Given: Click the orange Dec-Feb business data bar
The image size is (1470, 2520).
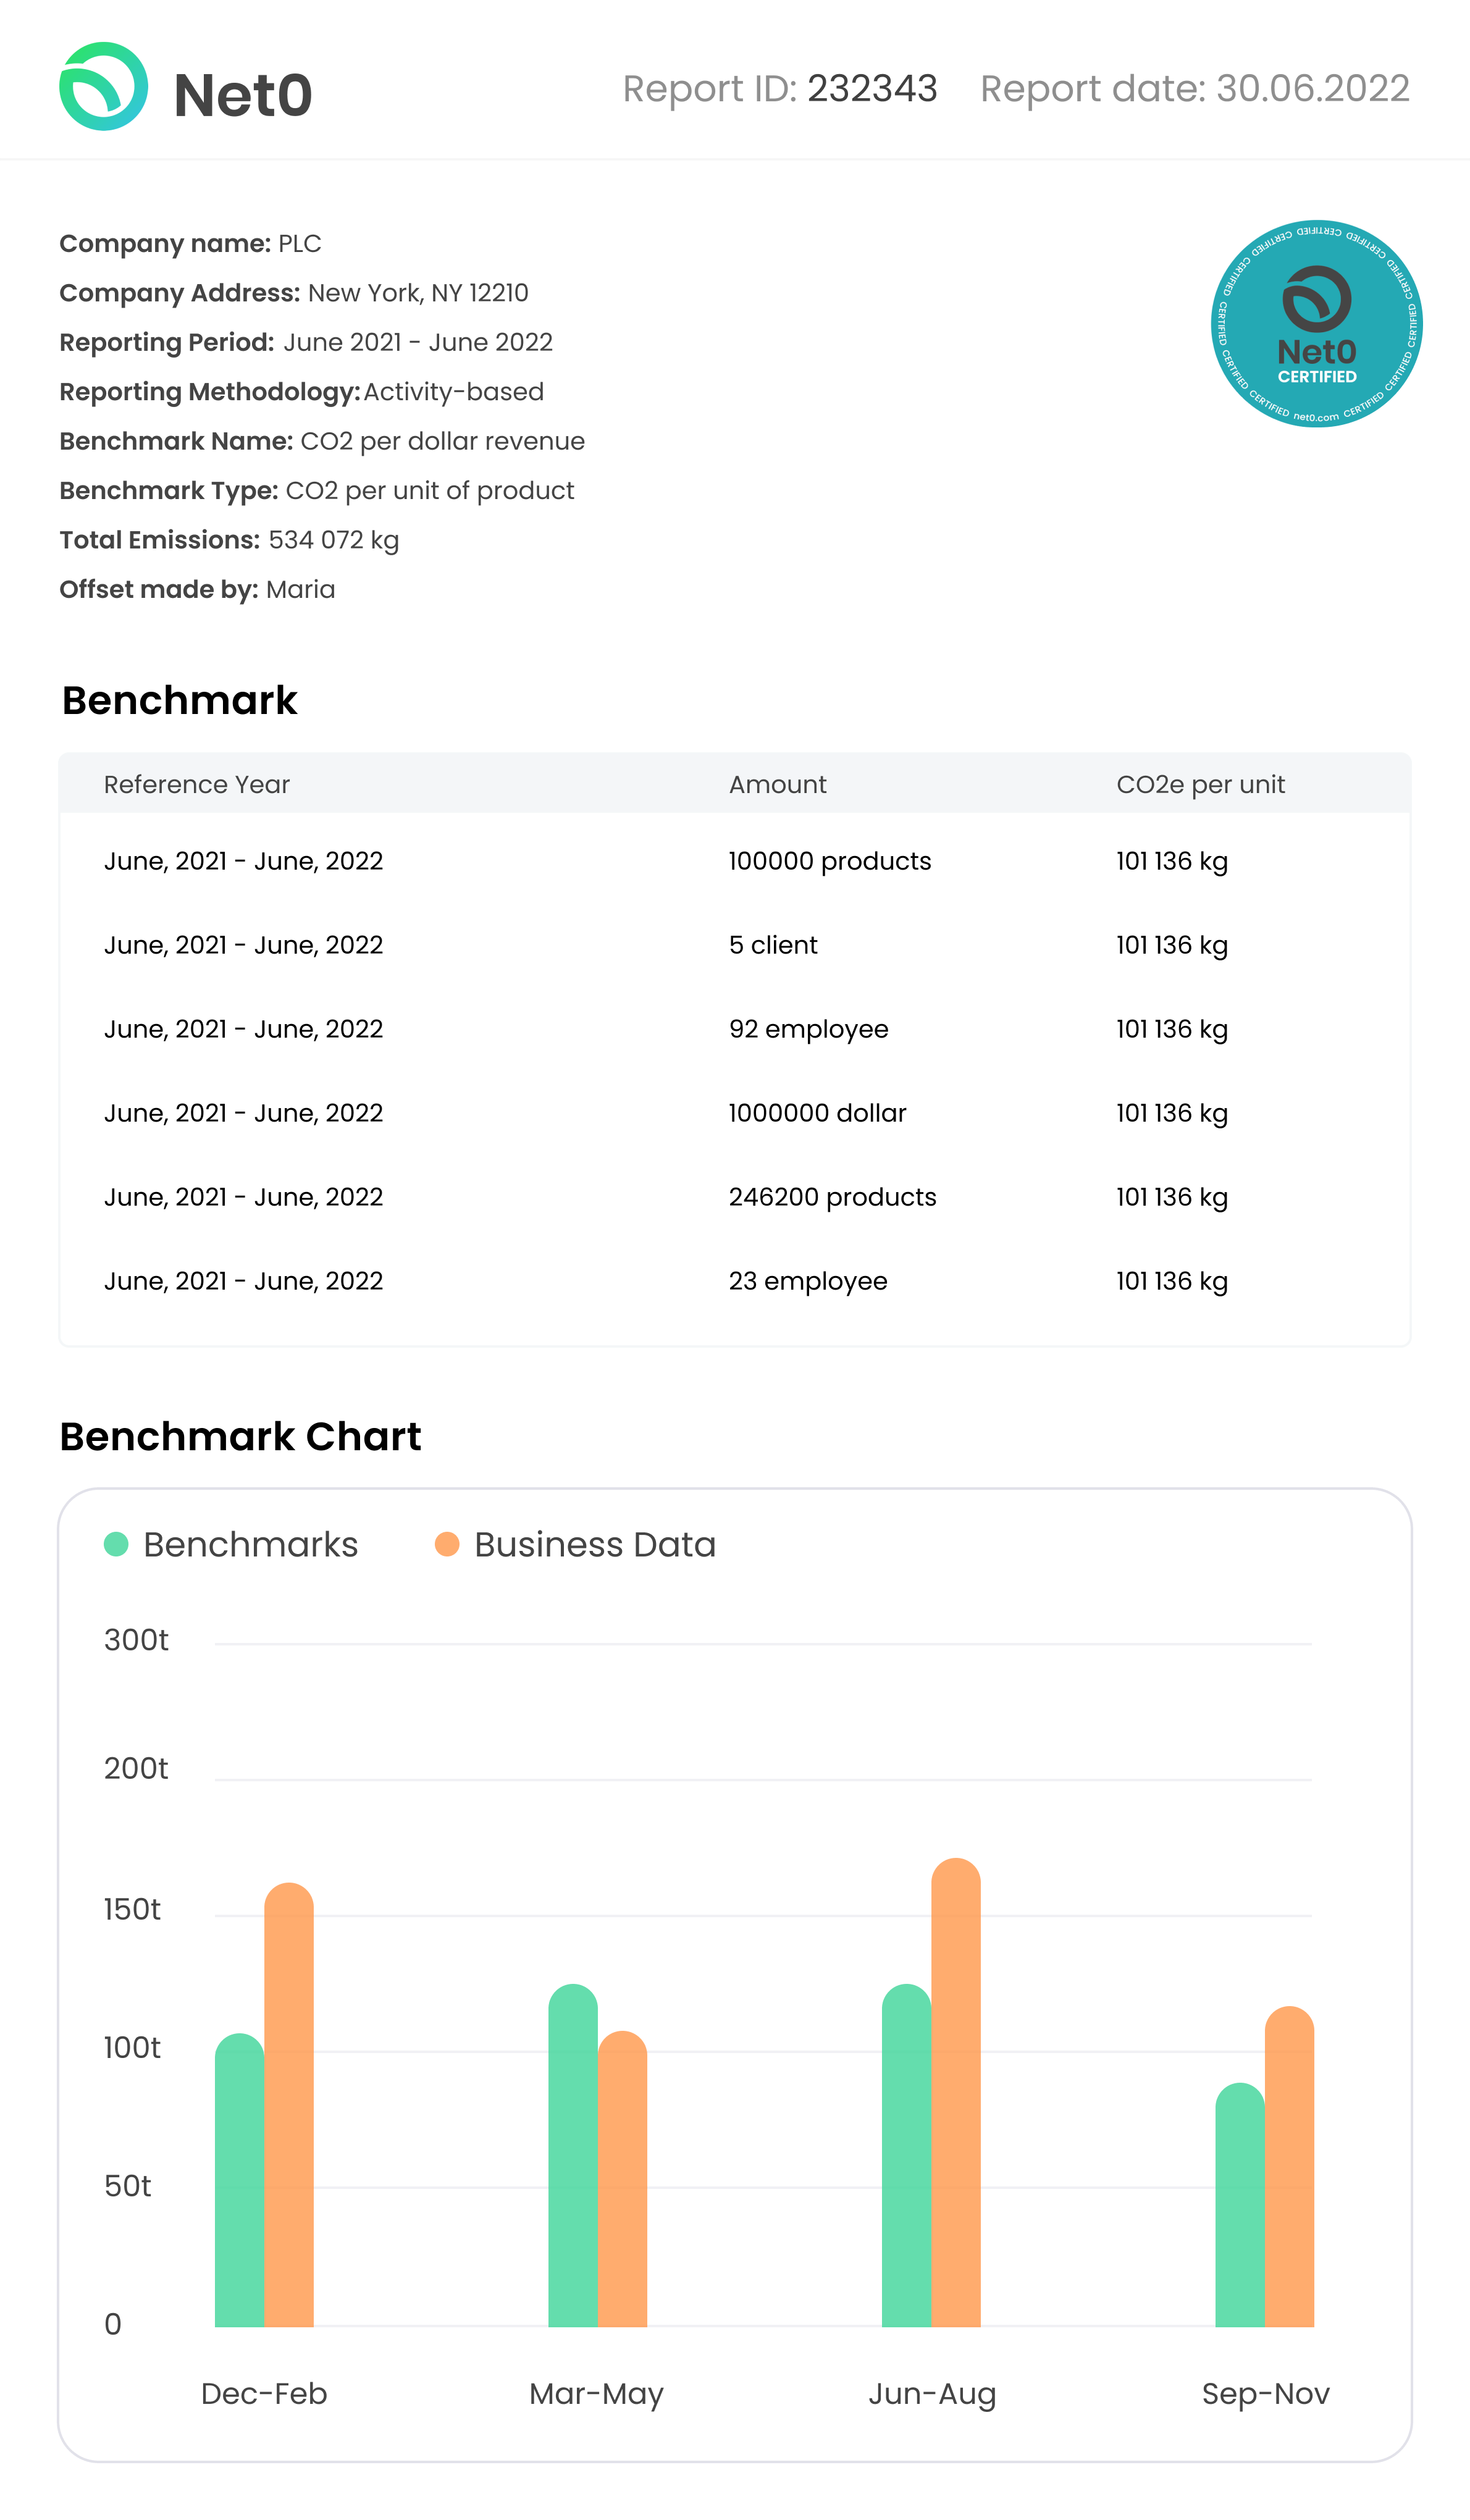Looking at the screenshot, I should (x=289, y=2104).
